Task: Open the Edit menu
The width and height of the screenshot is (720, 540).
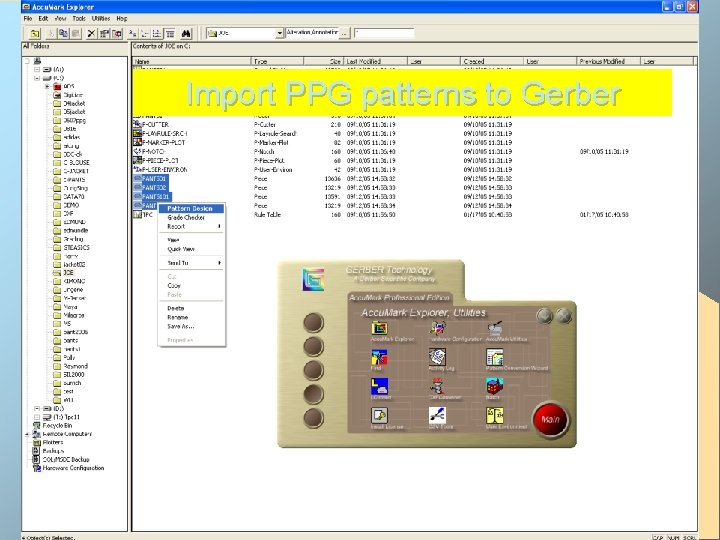Action: (43, 19)
